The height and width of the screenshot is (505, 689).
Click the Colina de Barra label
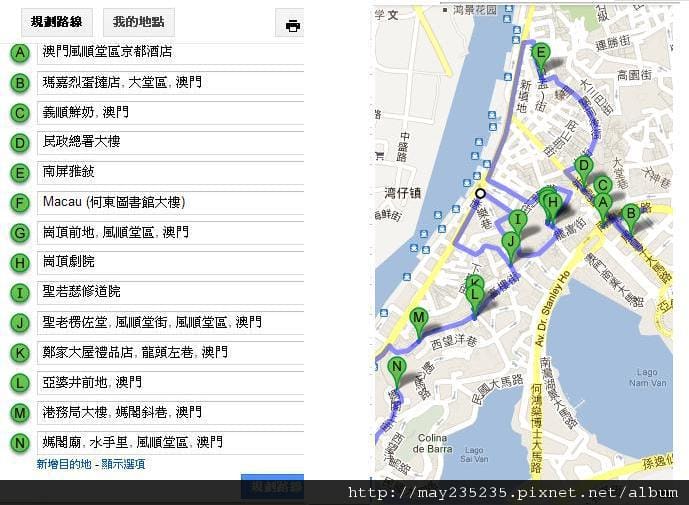tap(433, 443)
